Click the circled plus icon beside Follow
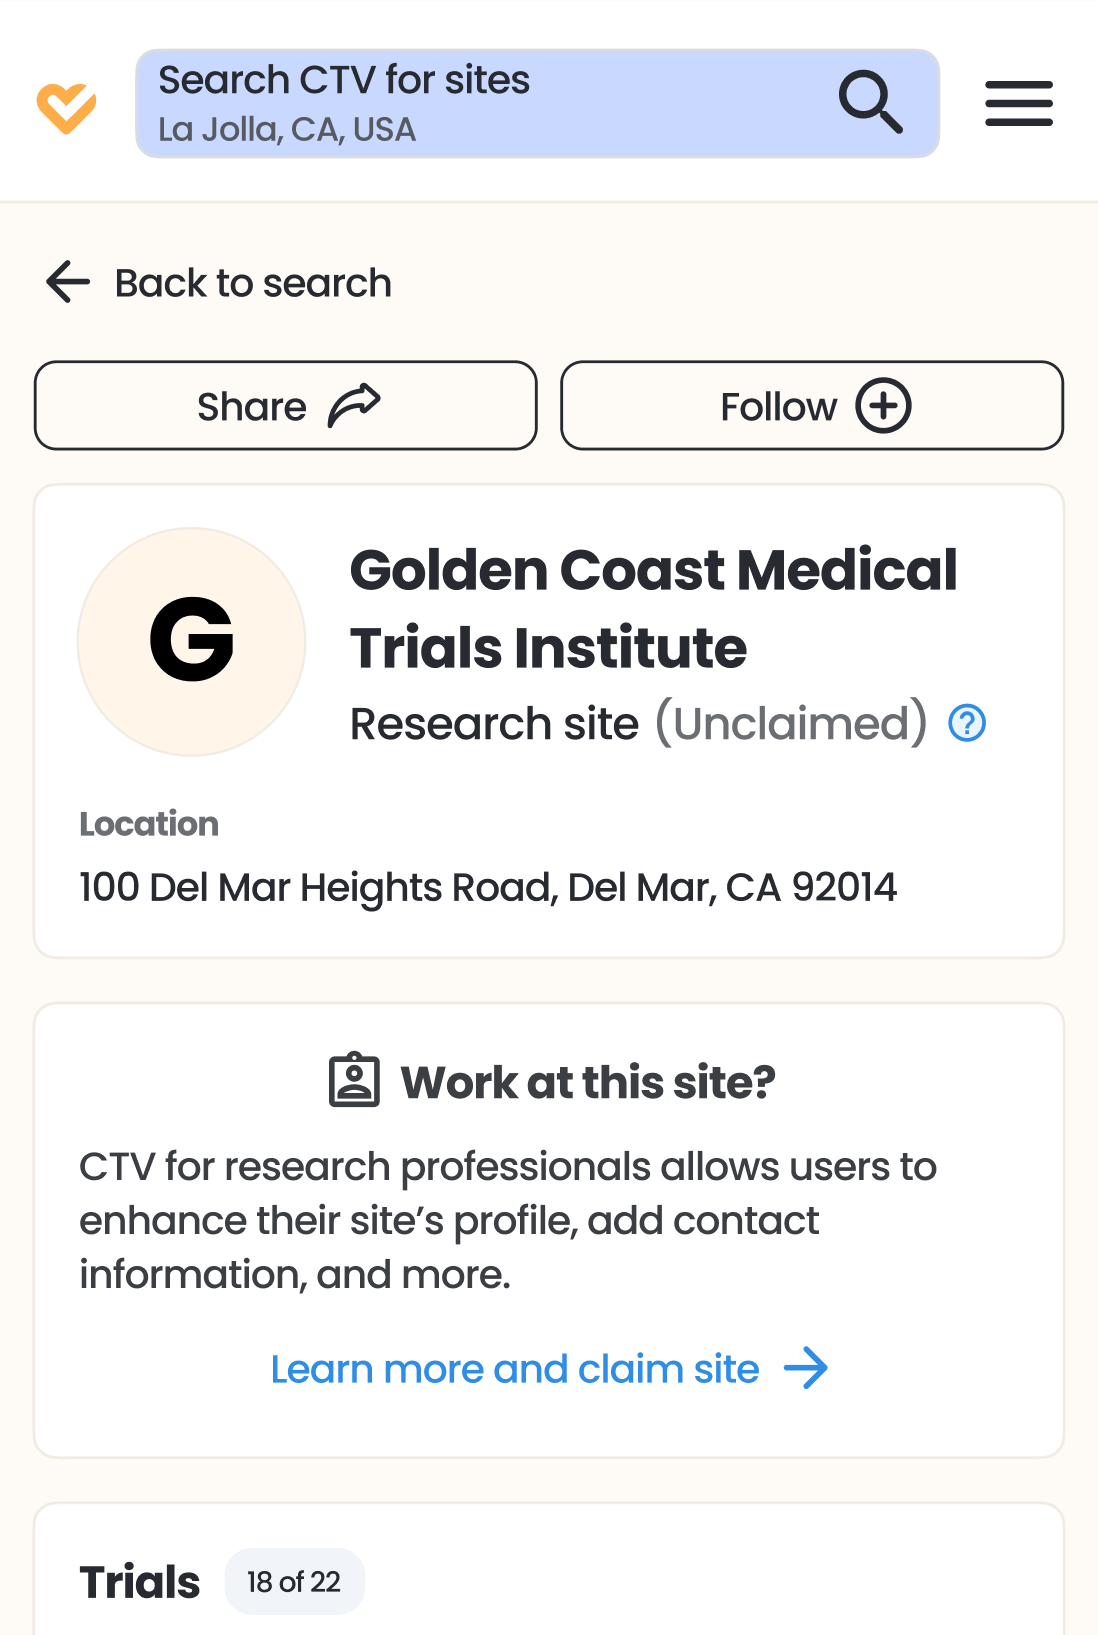Viewport: 1098px width, 1635px height. [883, 406]
